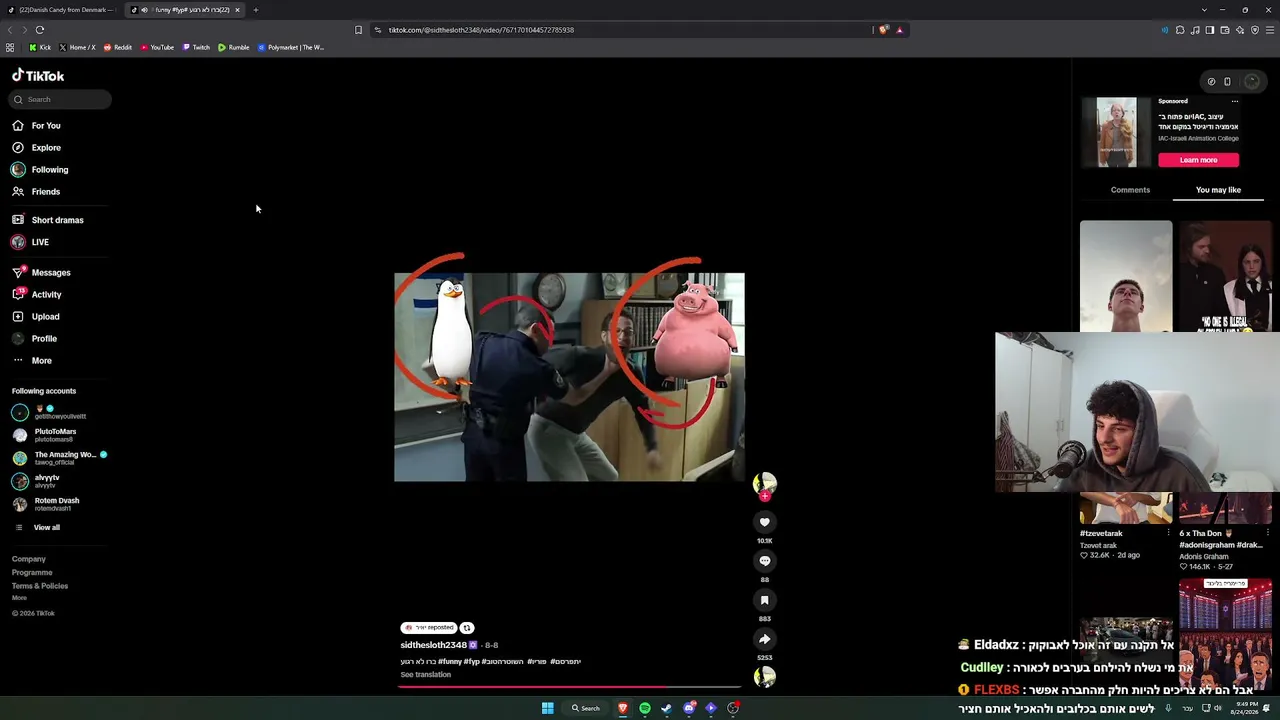Open the Twitch bookmark
Image resolution: width=1280 pixels, height=720 pixels.
(196, 48)
